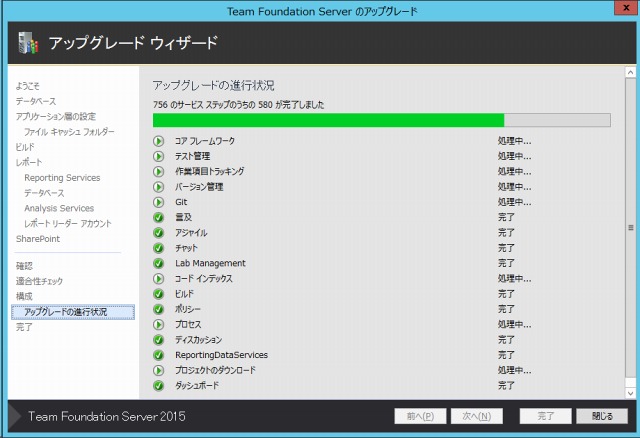Click the completed check icon beside アジャイル
Image resolution: width=640 pixels, height=438 pixels.
158,233
